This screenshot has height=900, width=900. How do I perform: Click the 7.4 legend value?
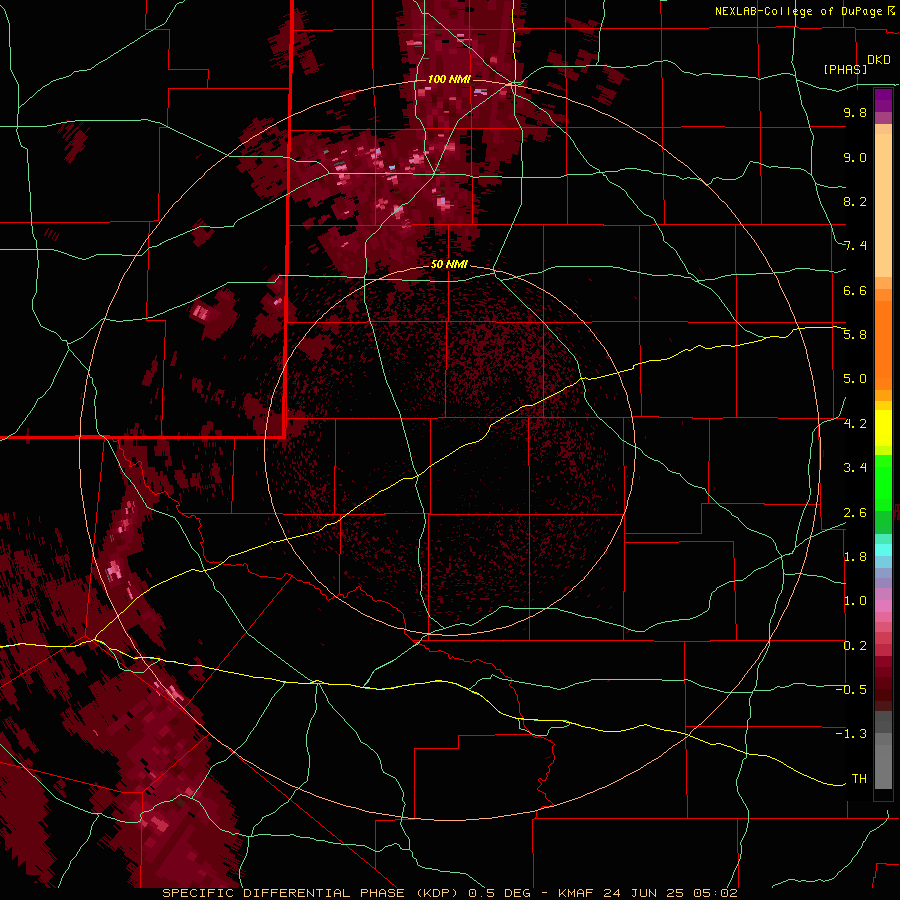click(855, 246)
